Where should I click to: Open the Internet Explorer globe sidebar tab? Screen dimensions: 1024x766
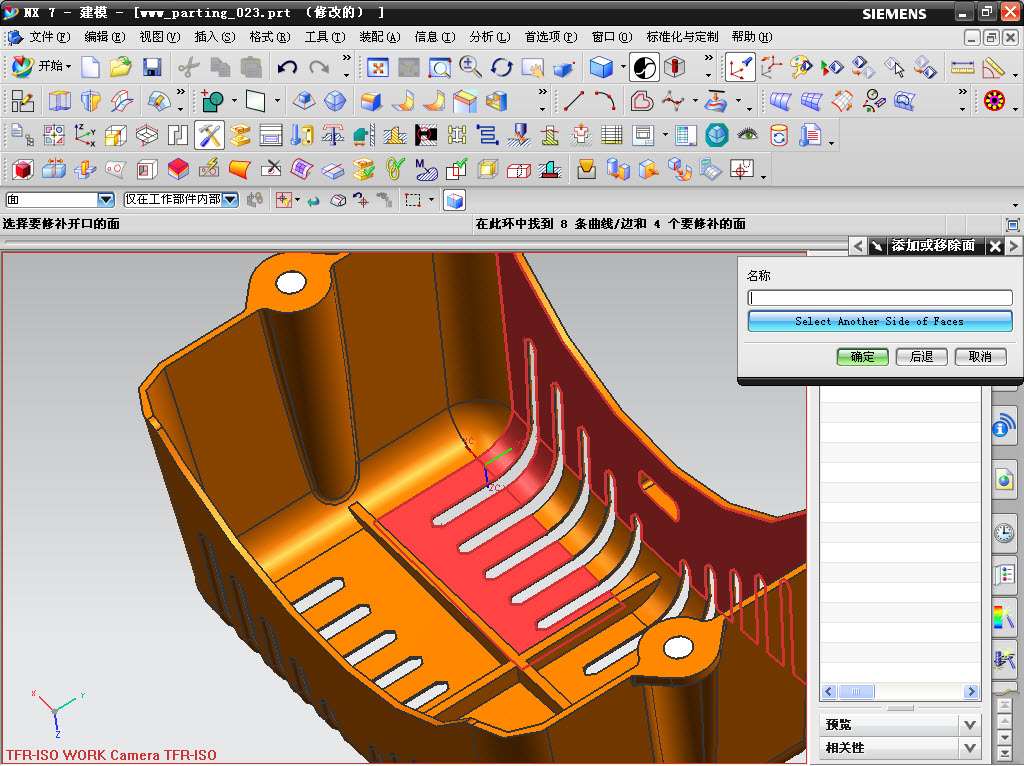[1004, 481]
